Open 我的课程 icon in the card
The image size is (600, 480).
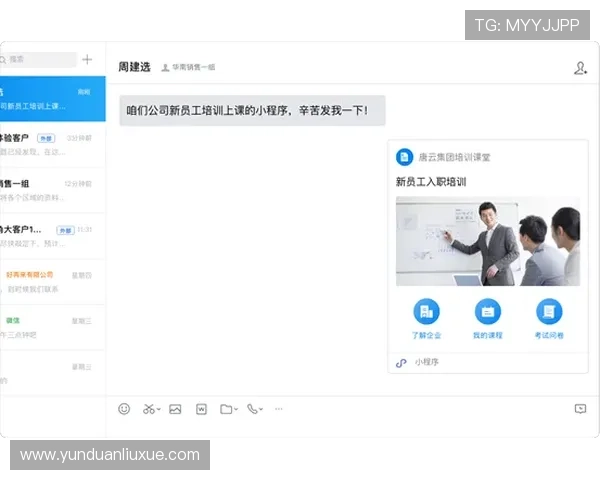coord(488,311)
